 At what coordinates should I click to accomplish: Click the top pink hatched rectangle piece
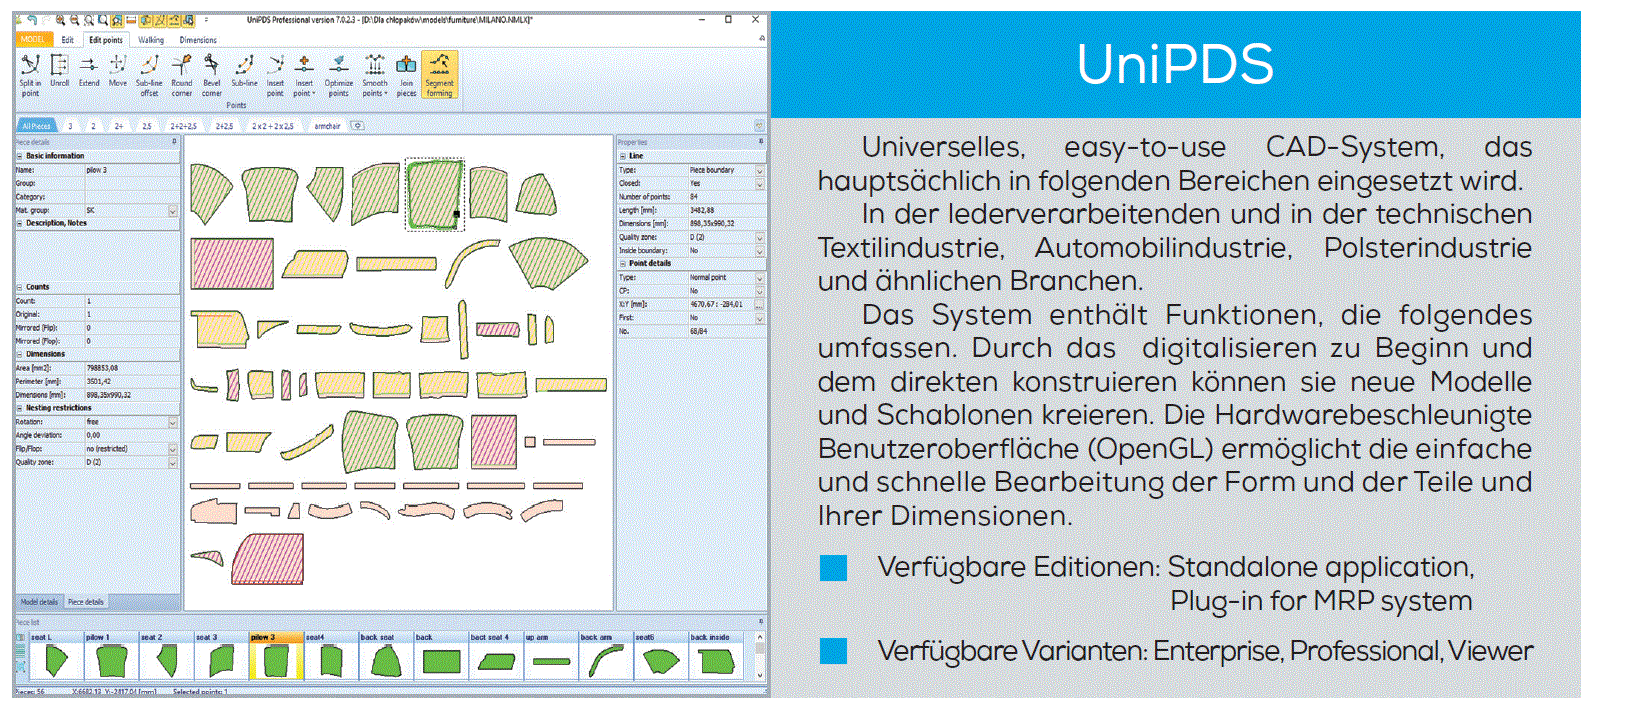tap(232, 263)
